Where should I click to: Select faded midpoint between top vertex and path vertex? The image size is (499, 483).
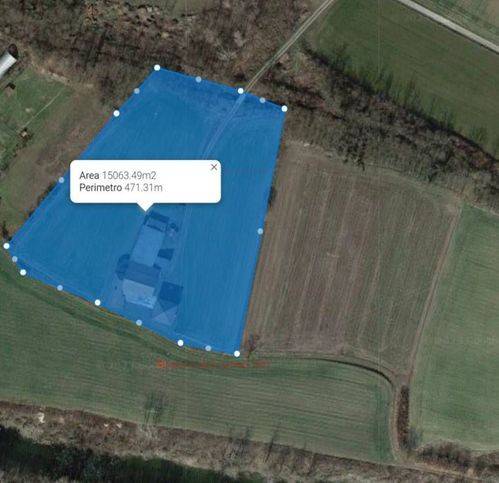point(198,79)
